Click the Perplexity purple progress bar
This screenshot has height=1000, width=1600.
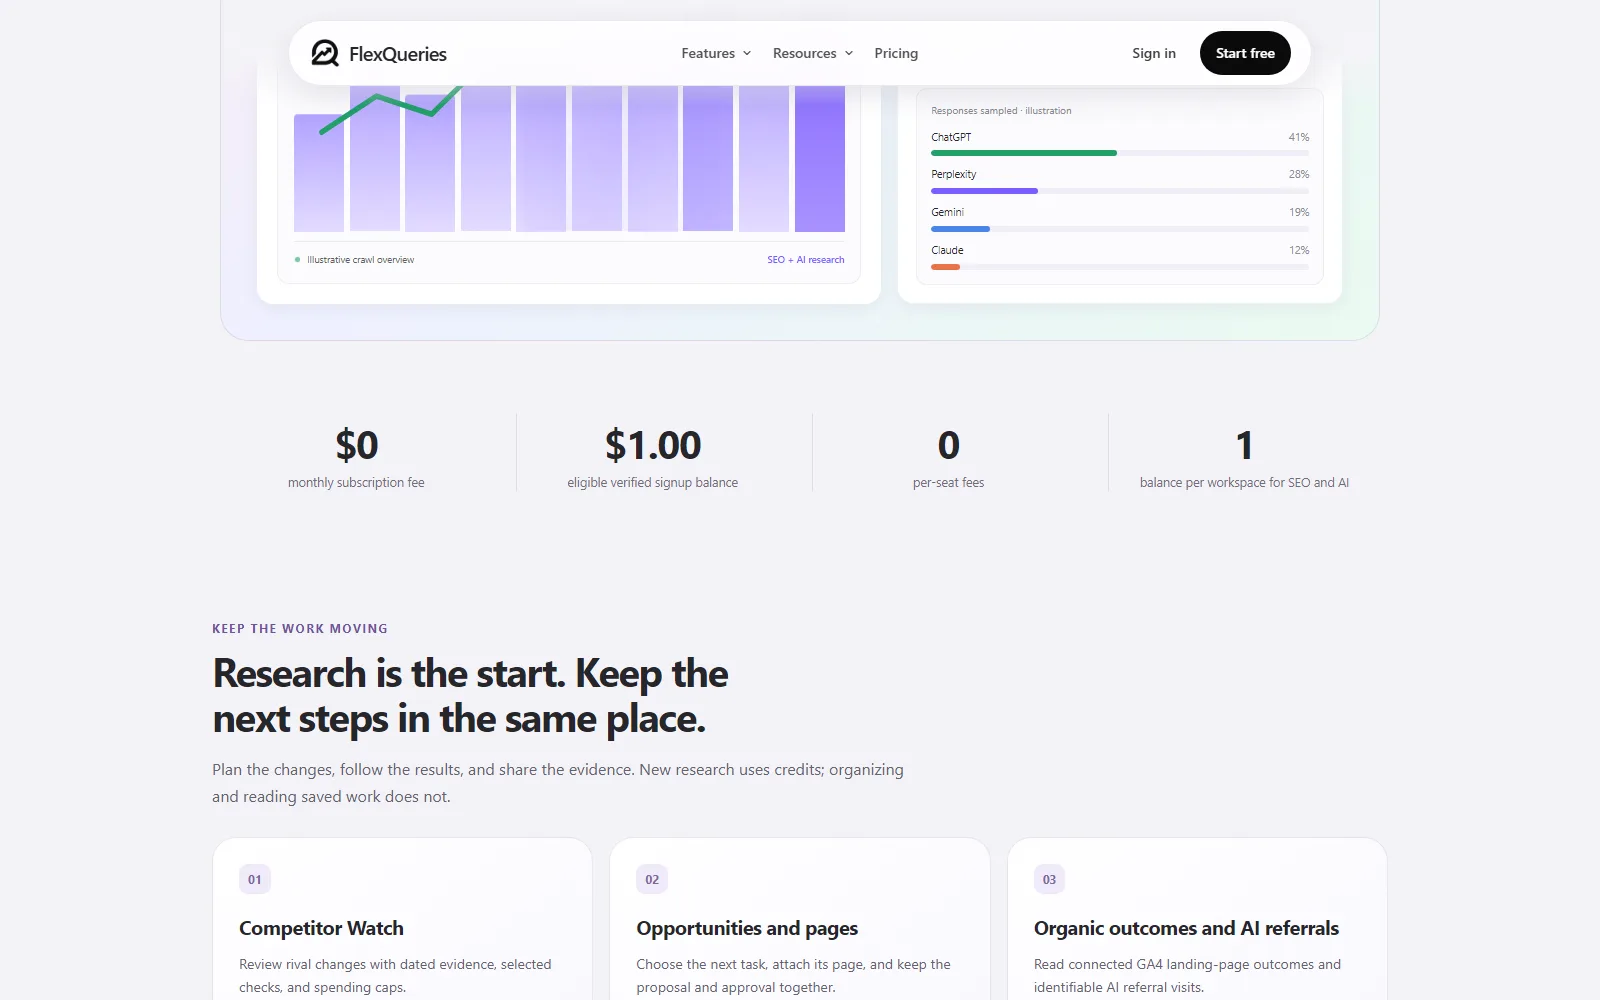pyautogui.click(x=984, y=191)
